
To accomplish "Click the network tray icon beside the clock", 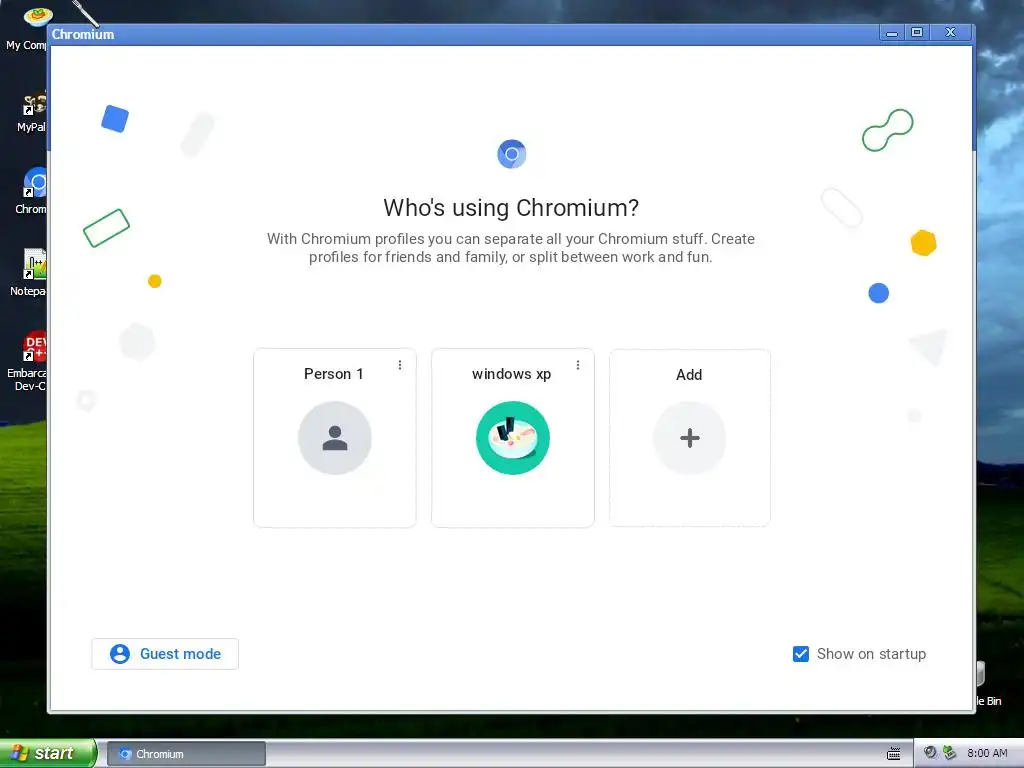I will pyautogui.click(x=950, y=753).
